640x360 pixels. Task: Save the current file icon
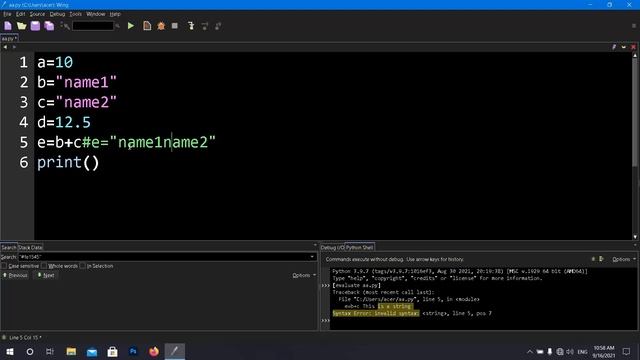pos(35,26)
